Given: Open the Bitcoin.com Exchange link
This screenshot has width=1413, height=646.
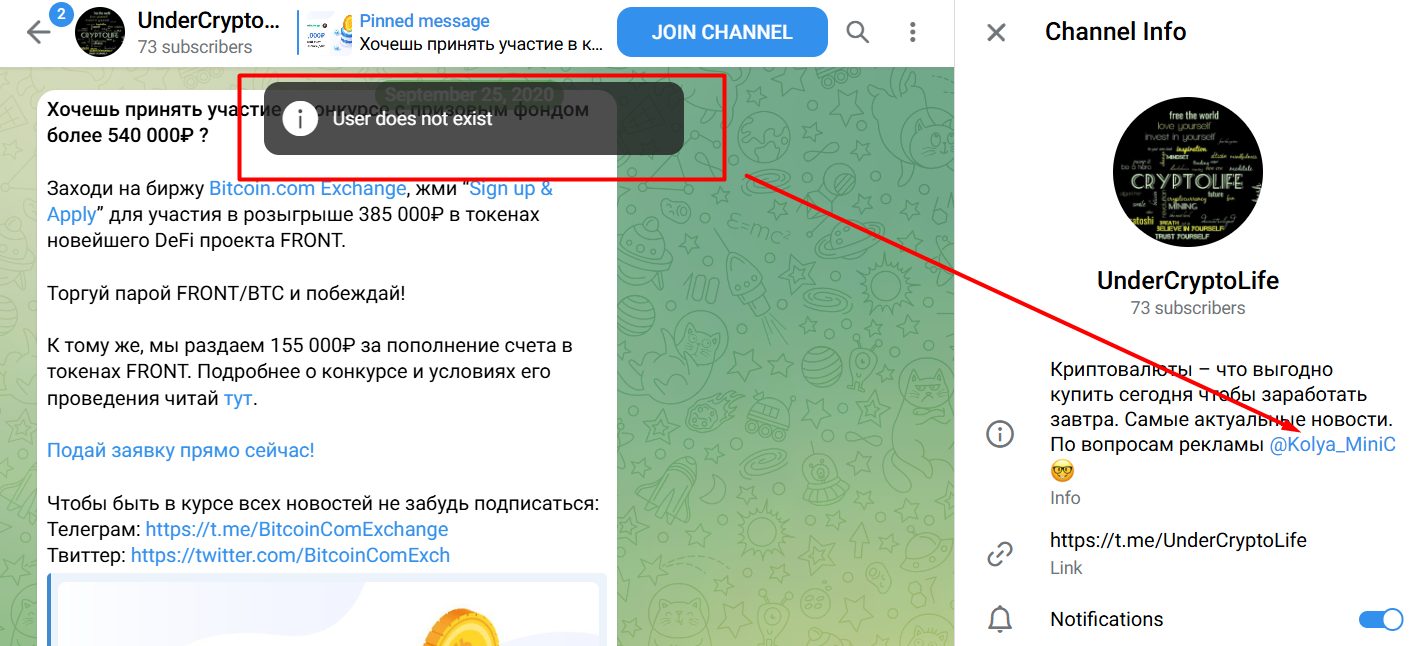Looking at the screenshot, I should [x=309, y=187].
